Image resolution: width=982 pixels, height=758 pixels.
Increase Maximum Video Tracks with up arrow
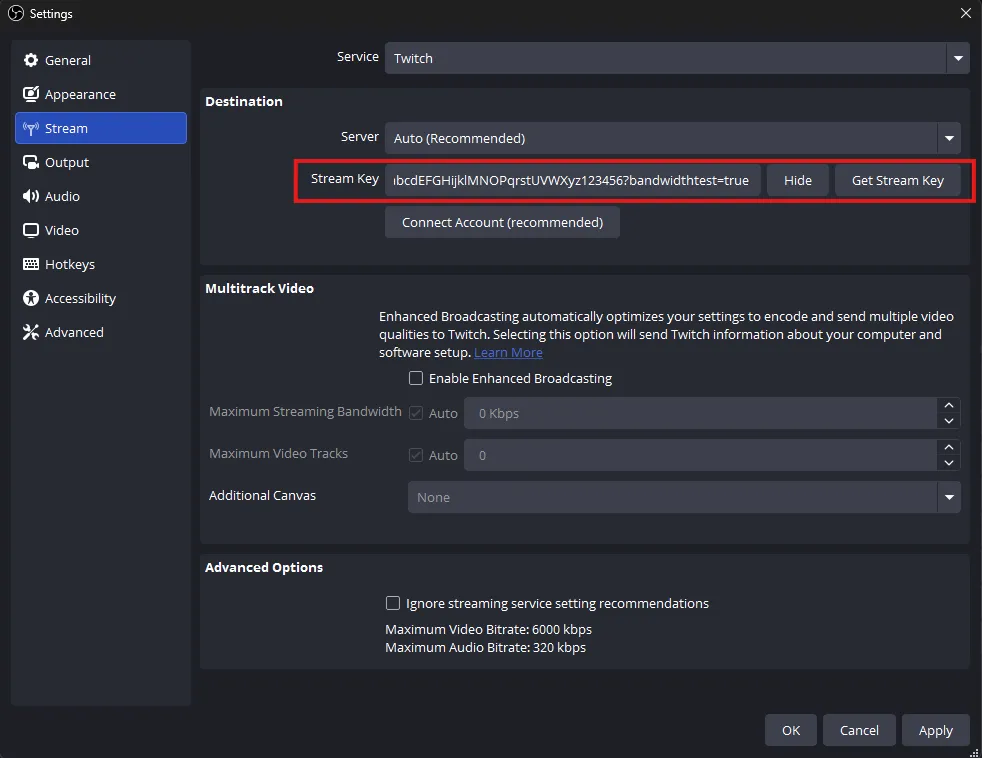[949, 447]
